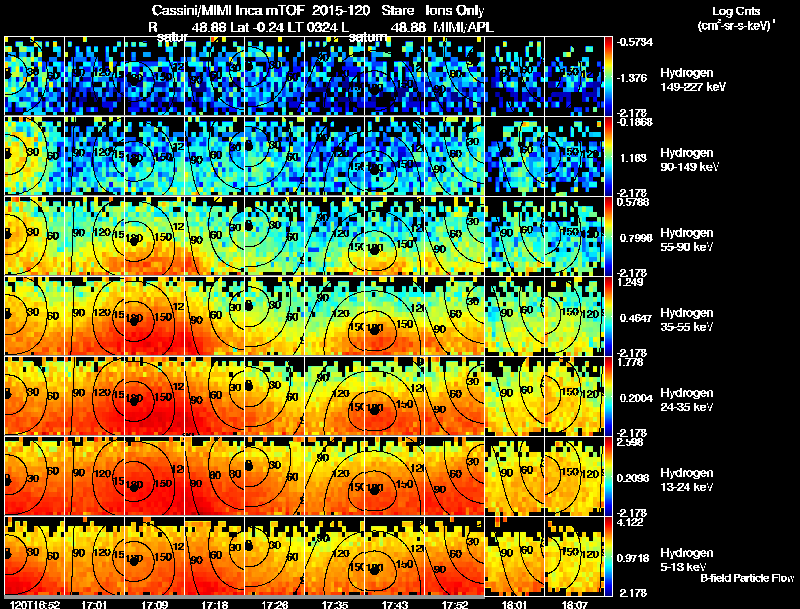Click the 0.4647 color scale value
800x609 pixels.
636,318
